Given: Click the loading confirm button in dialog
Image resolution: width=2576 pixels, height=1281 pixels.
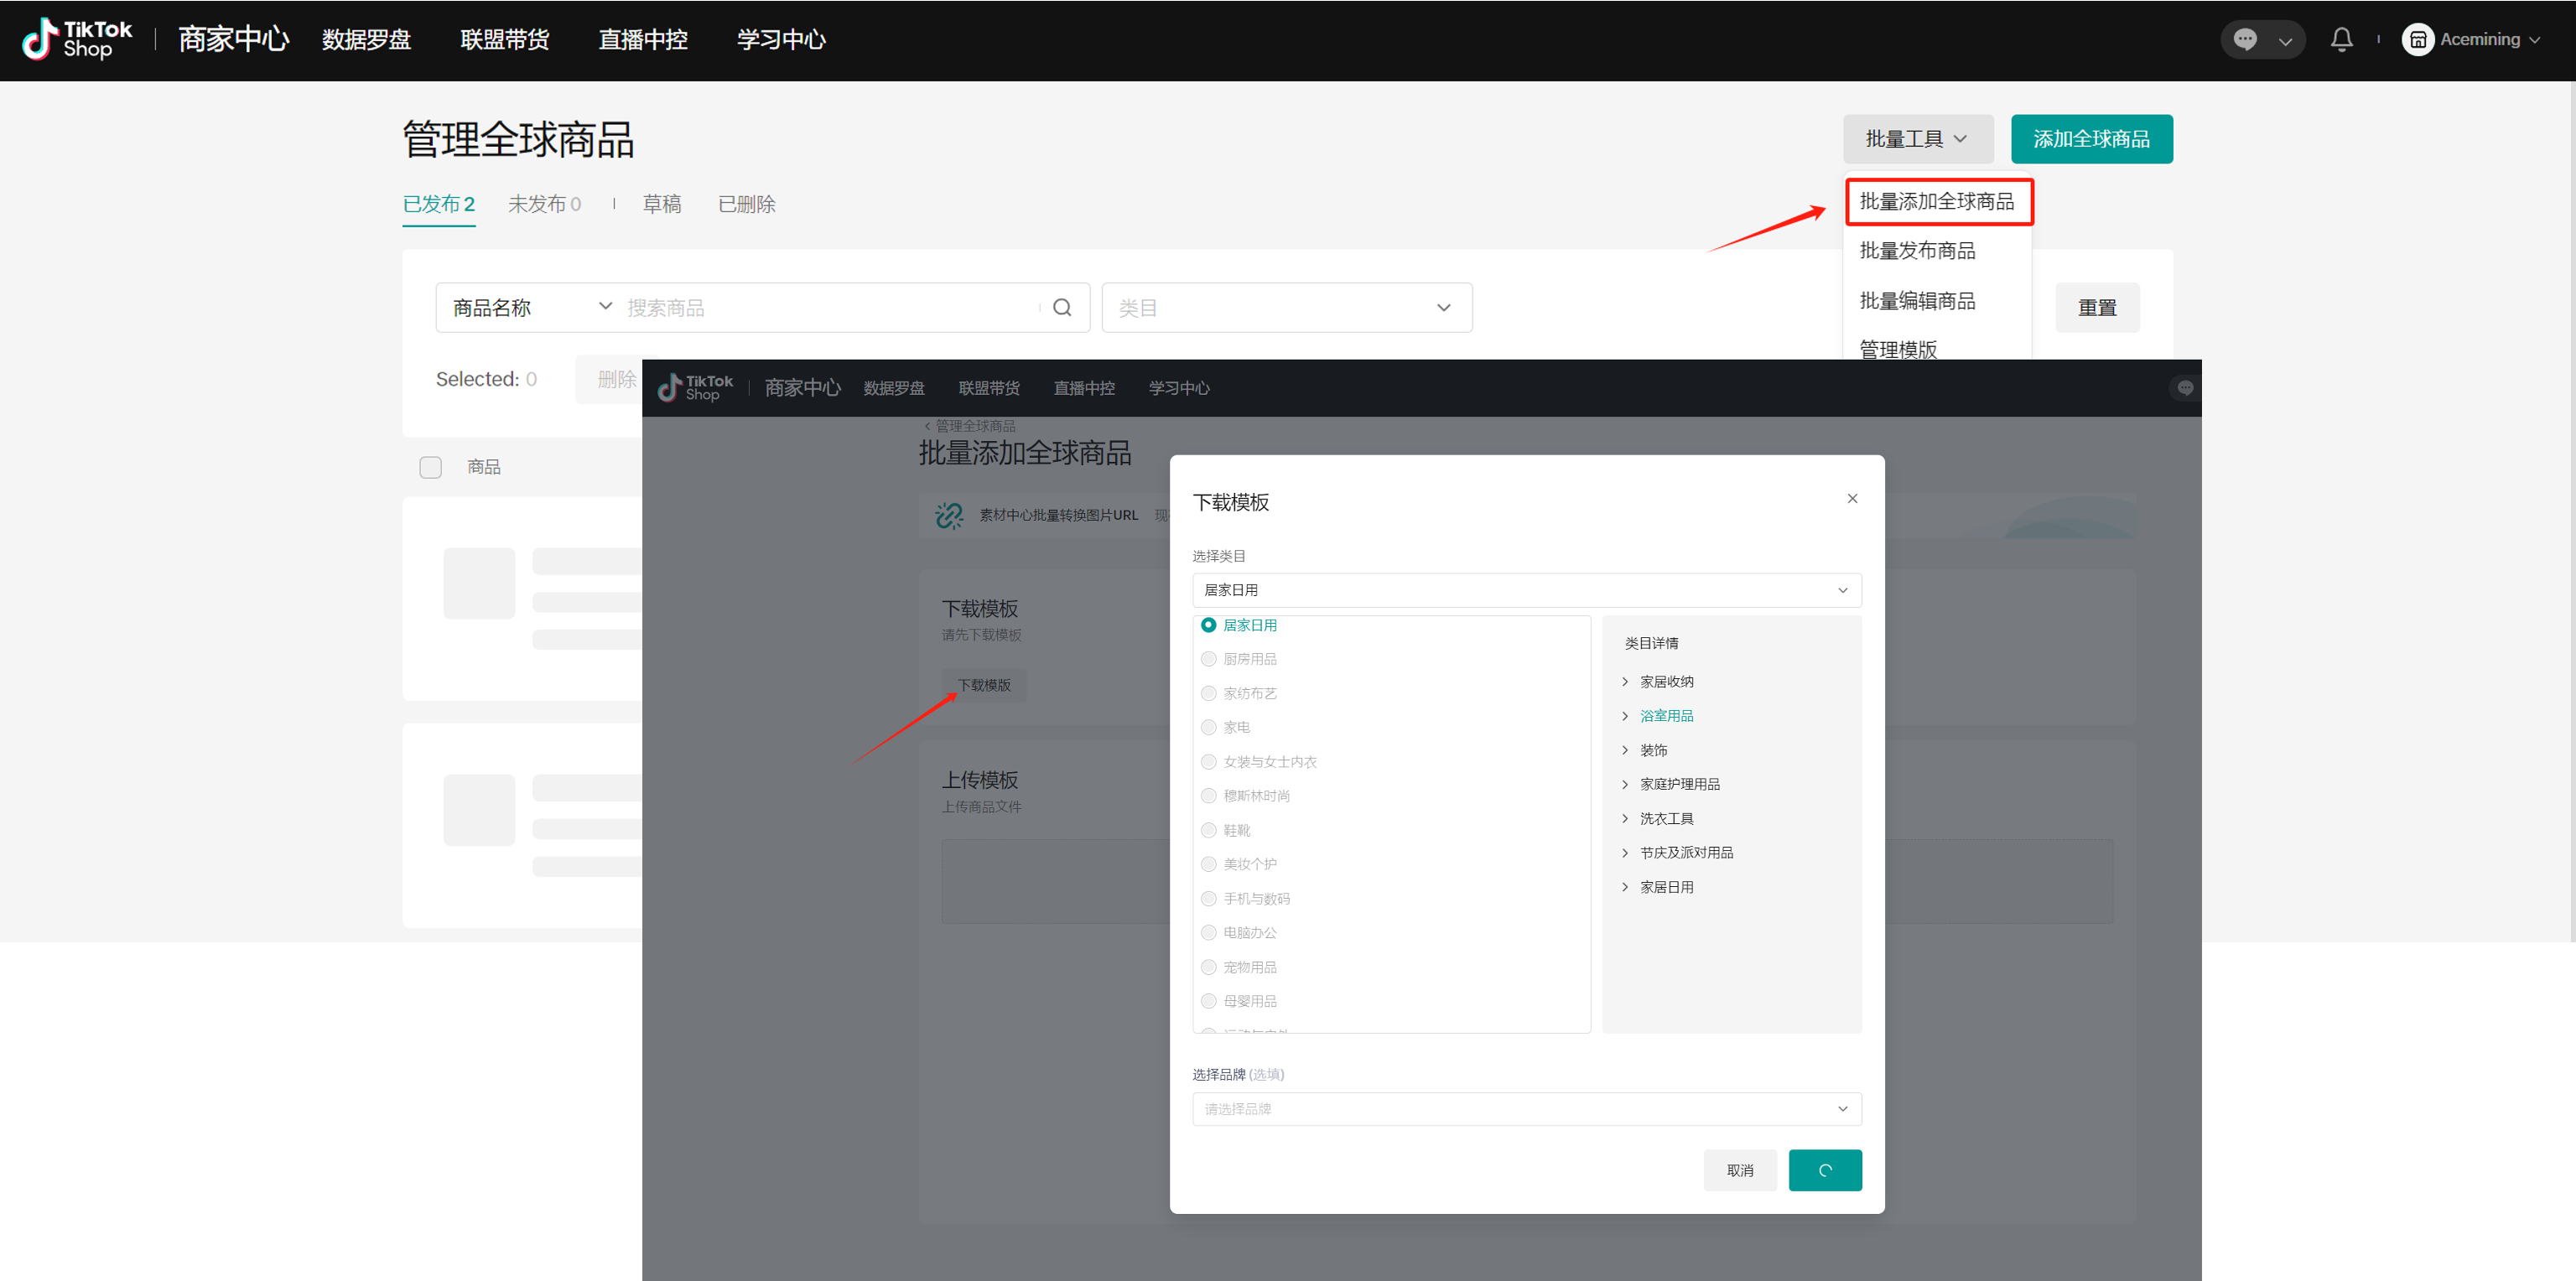Looking at the screenshot, I should tap(1824, 1170).
